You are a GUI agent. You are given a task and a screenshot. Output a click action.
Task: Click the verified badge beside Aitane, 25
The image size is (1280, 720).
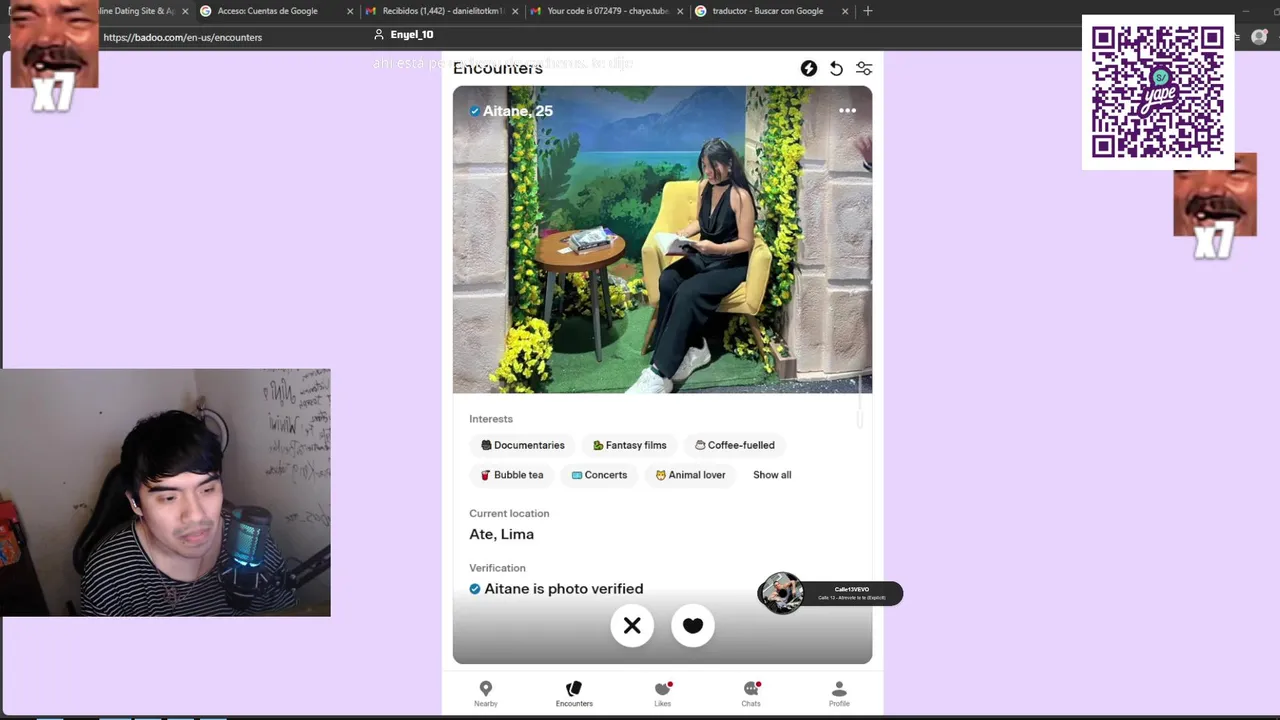click(x=474, y=111)
